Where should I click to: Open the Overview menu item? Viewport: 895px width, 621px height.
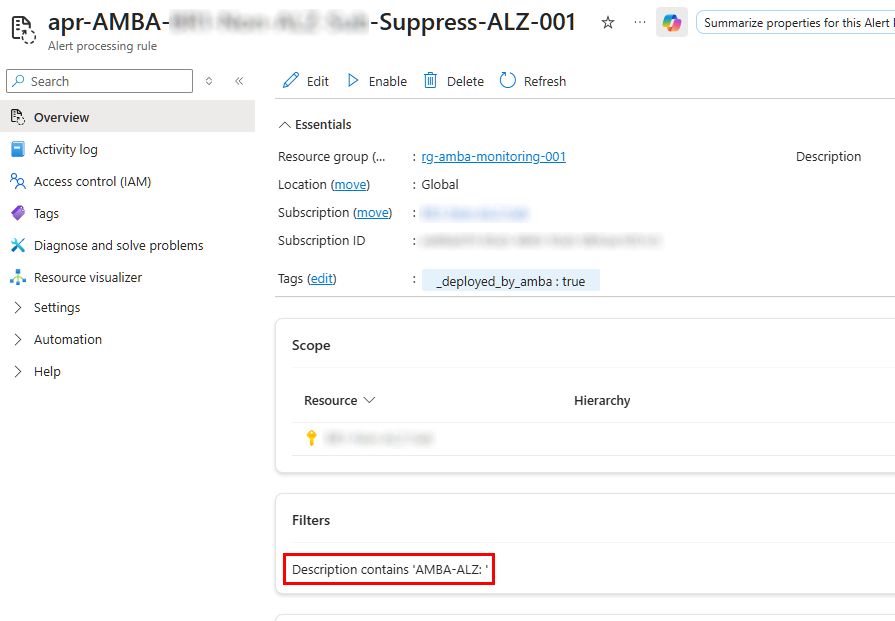coord(127,117)
